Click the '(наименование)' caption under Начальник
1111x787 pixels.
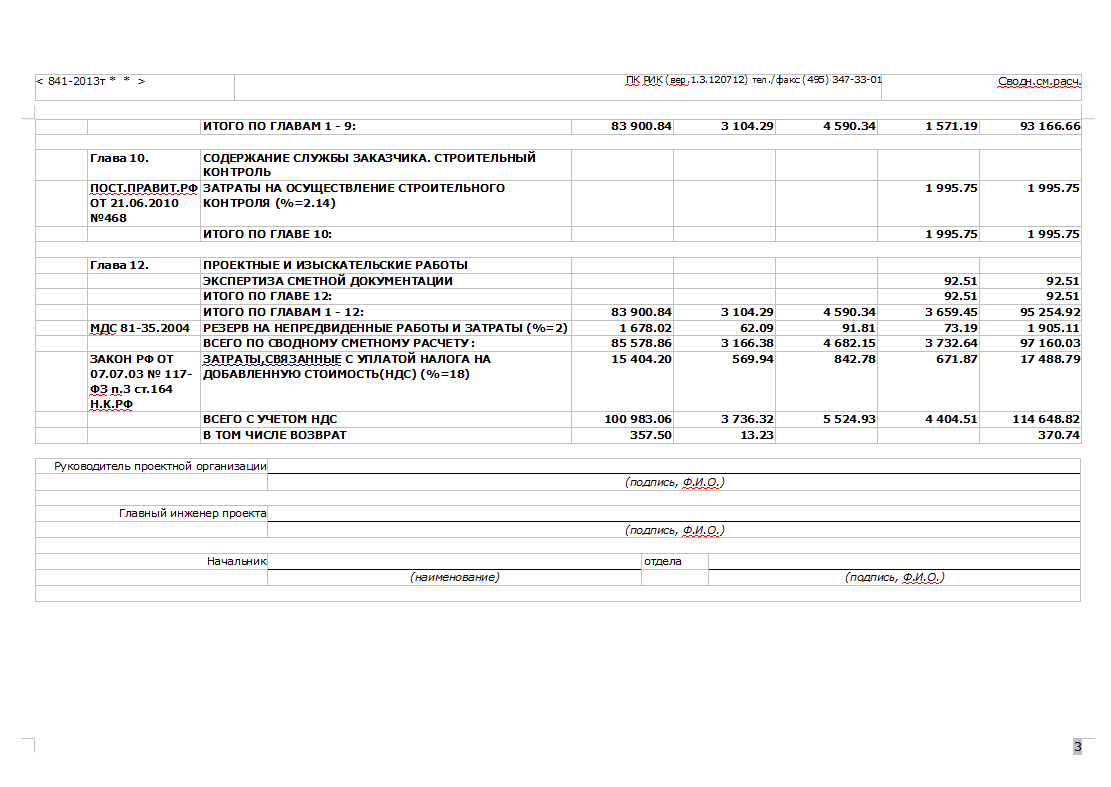(454, 577)
